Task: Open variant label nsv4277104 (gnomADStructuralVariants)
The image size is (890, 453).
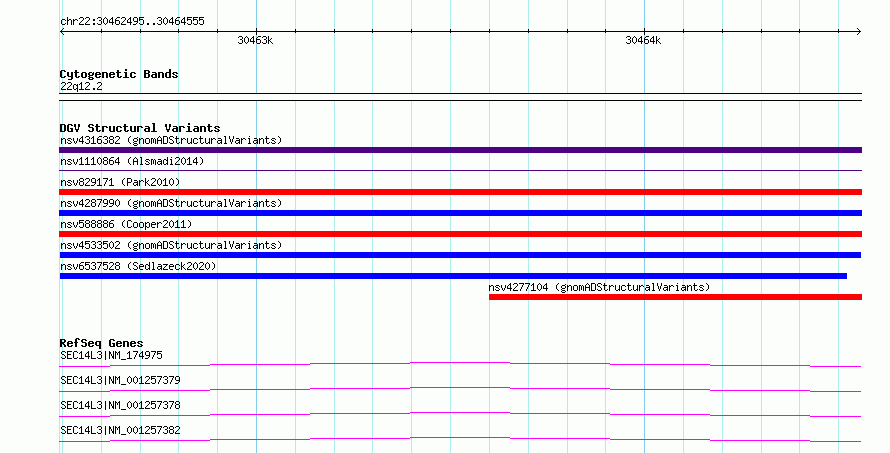Action: click(599, 287)
